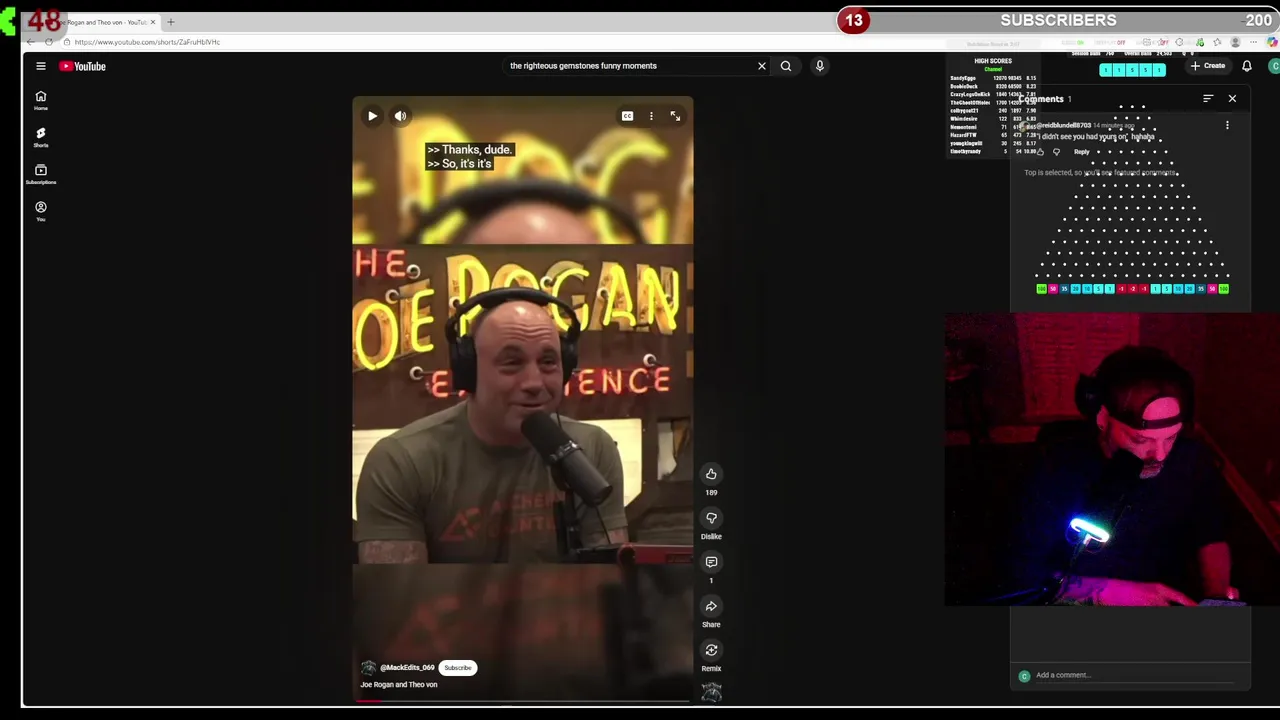Open the YouTube hamburger guide menu
Screen dimensions: 1280x720
41,66
